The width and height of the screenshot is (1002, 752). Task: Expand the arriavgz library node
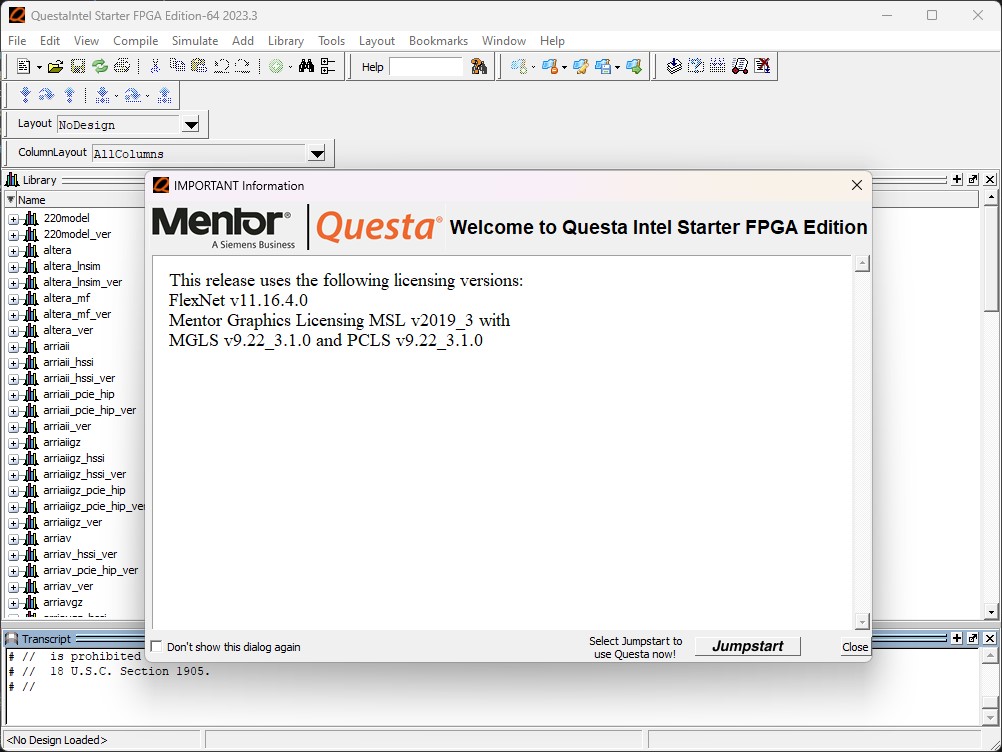(13, 603)
